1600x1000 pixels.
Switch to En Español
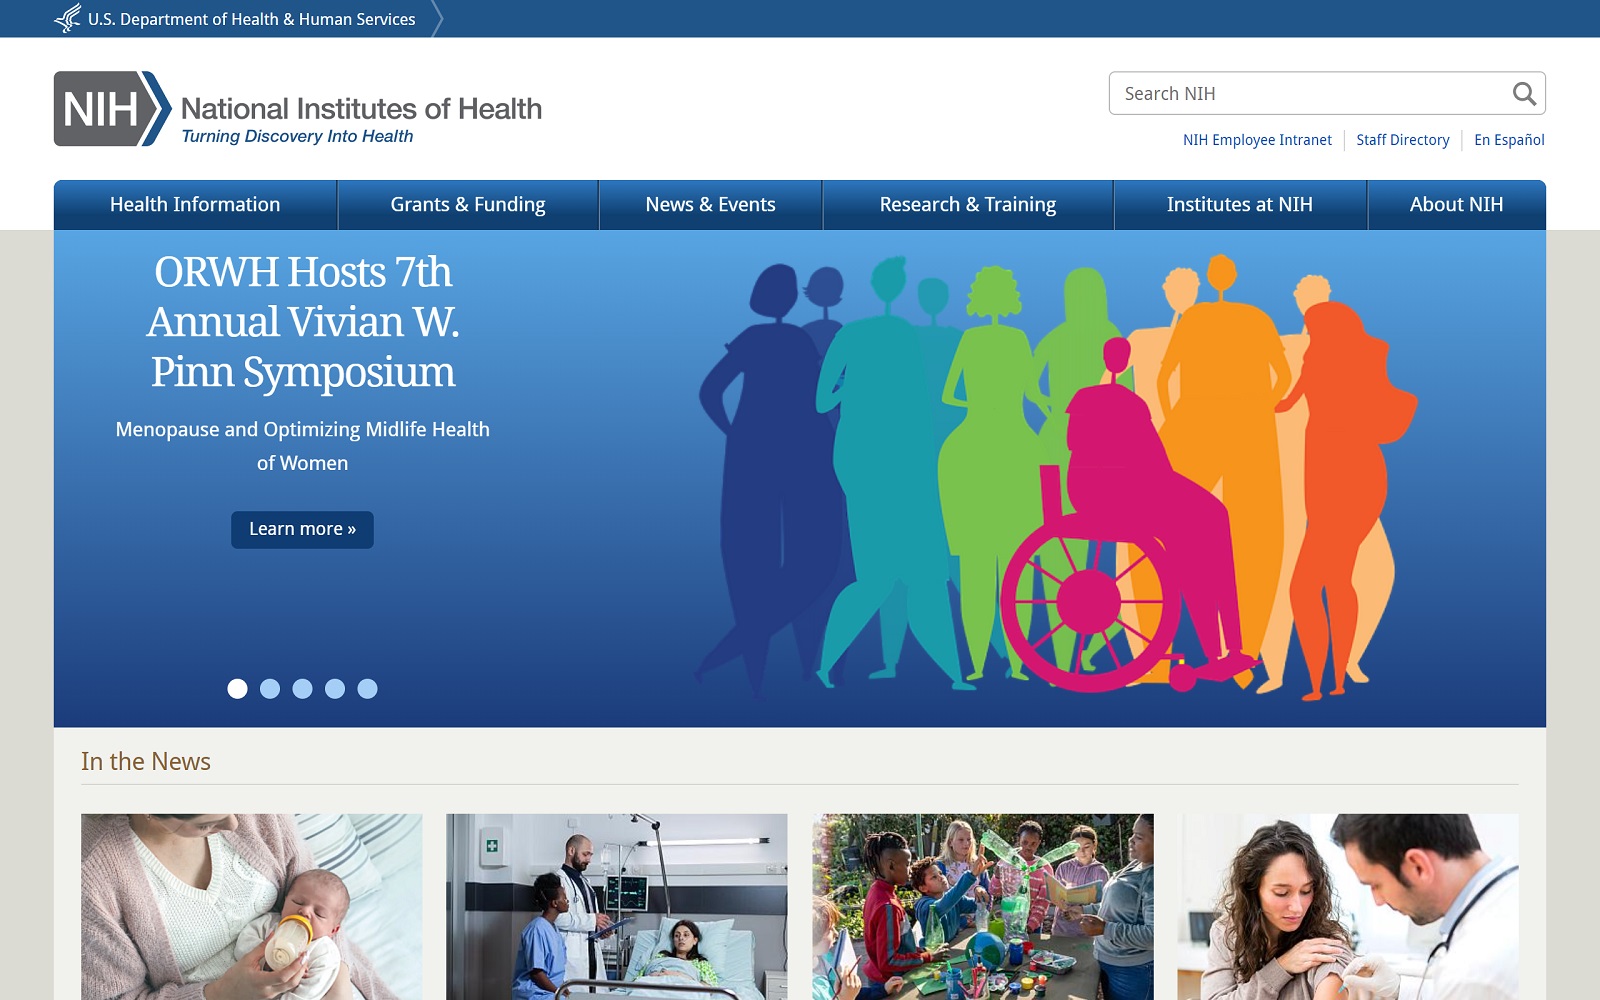tap(1509, 140)
